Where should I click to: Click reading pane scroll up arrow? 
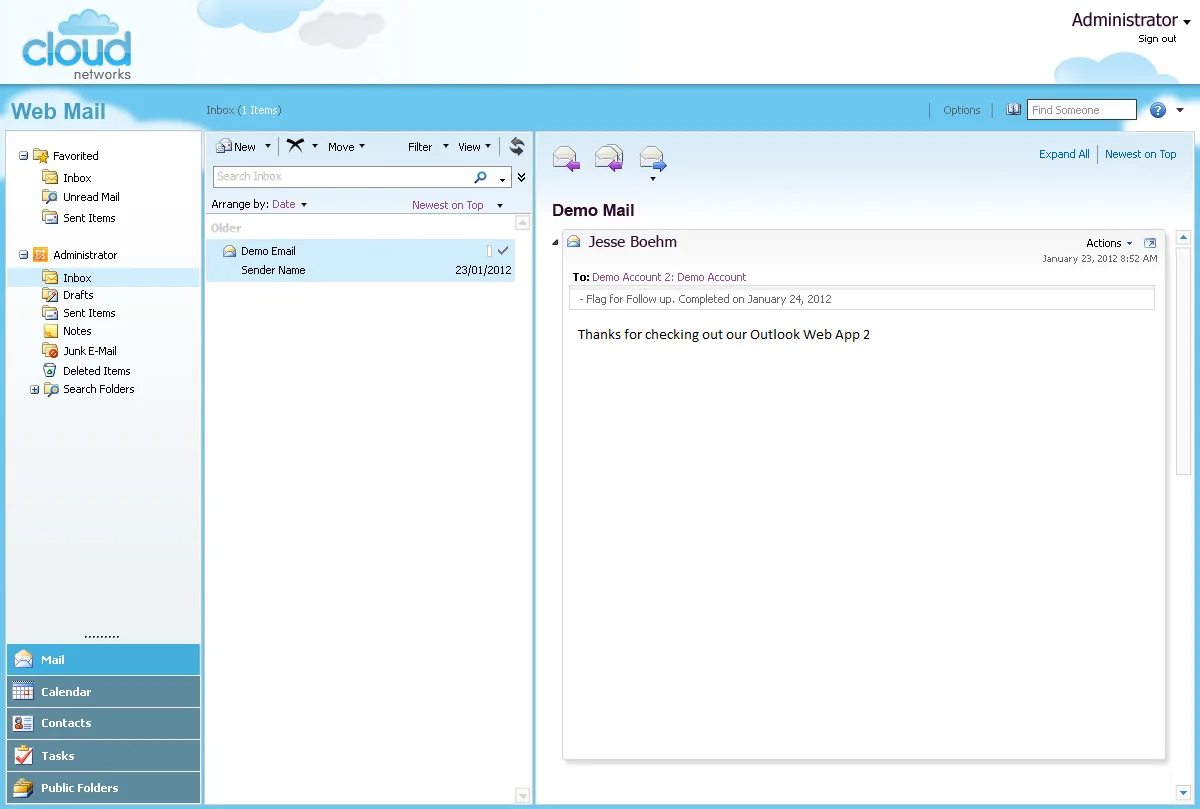(1183, 238)
